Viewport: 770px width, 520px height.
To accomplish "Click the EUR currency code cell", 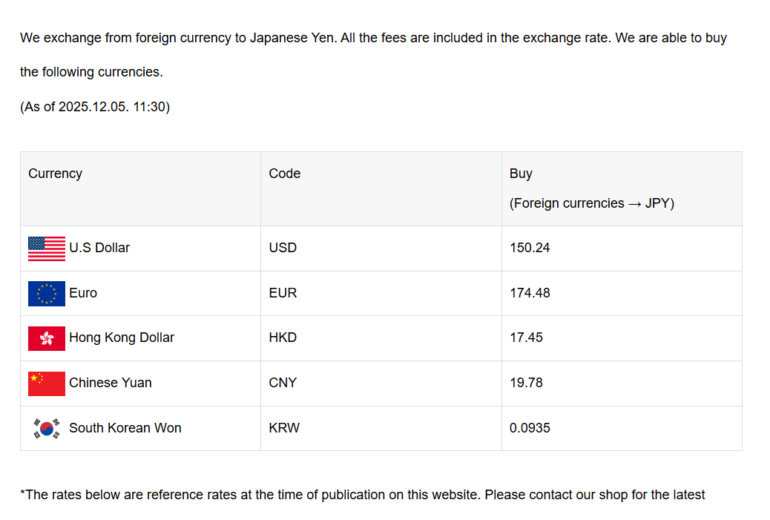I will [283, 293].
